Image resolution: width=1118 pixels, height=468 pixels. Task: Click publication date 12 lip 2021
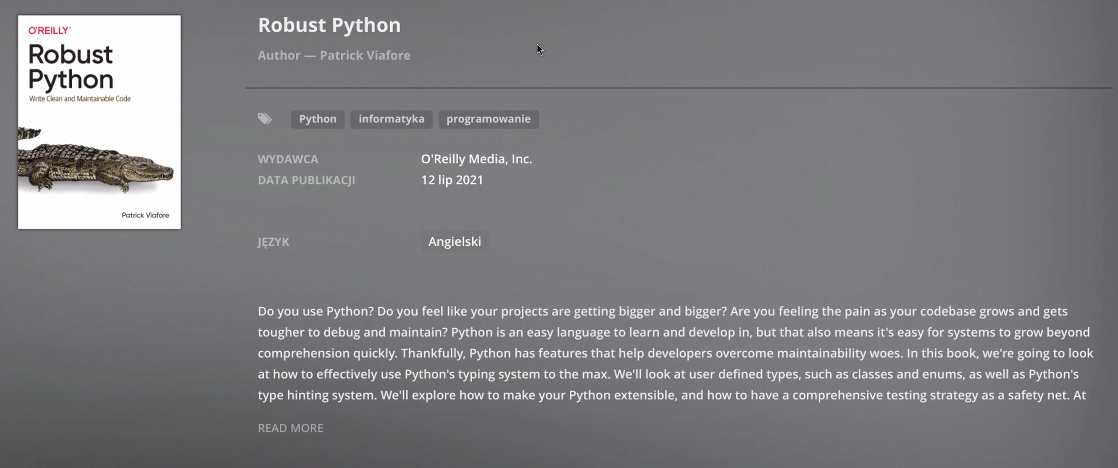[x=452, y=180]
